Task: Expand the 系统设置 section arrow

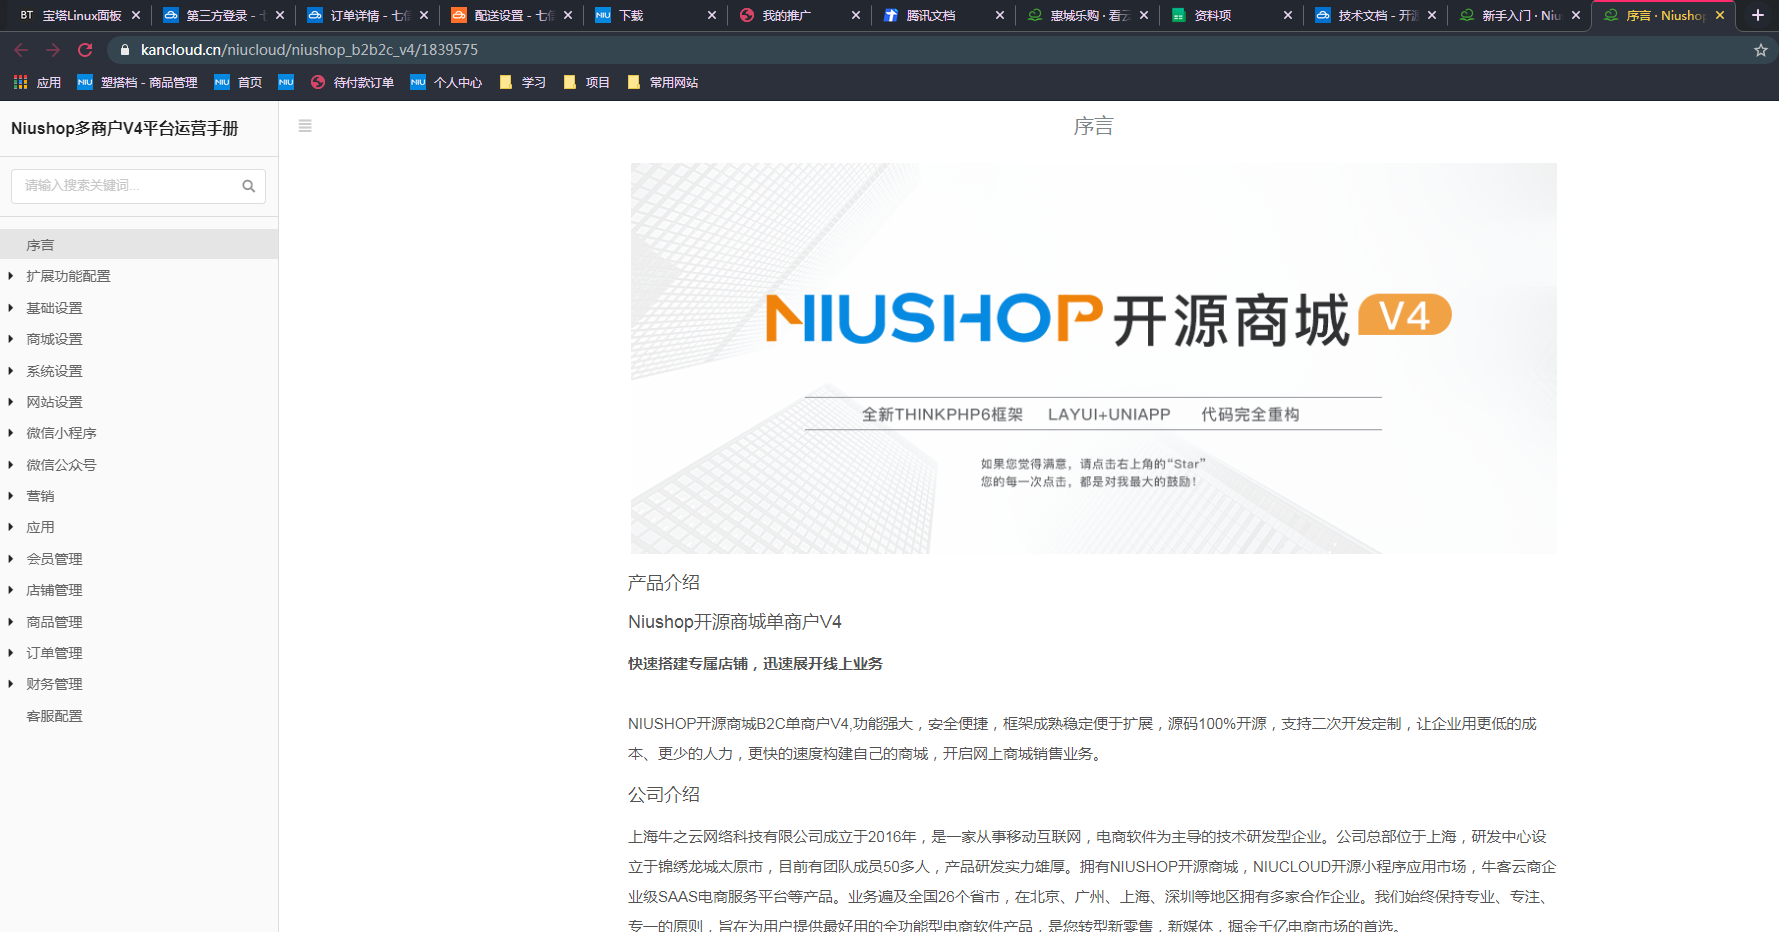Action: point(10,371)
